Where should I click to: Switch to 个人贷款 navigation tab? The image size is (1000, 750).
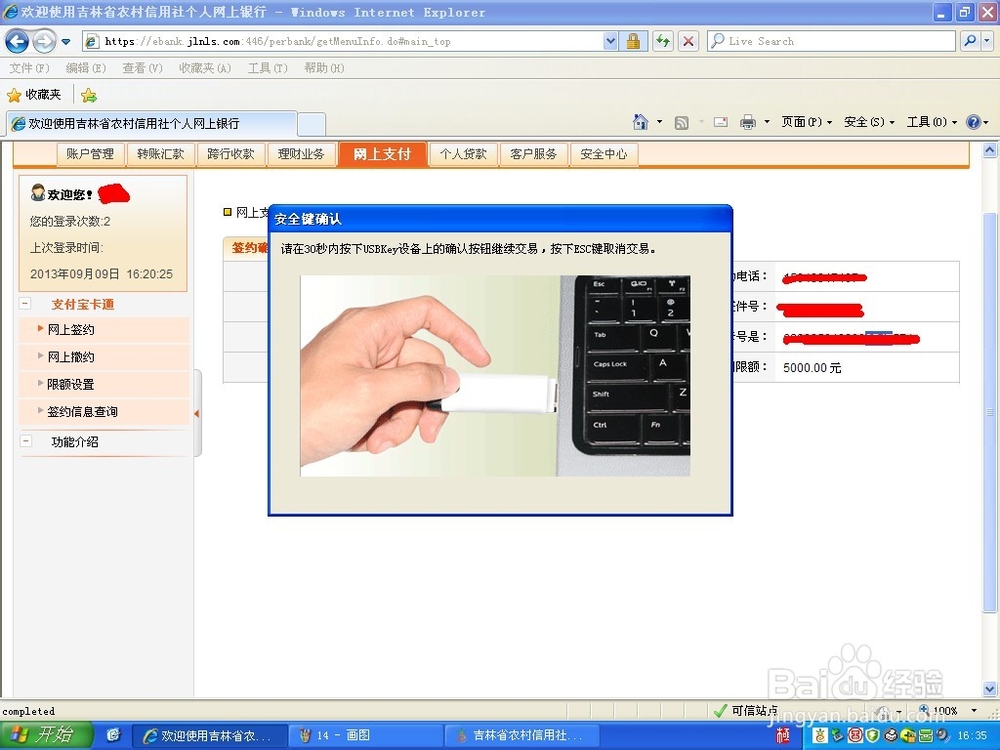pyautogui.click(x=463, y=154)
